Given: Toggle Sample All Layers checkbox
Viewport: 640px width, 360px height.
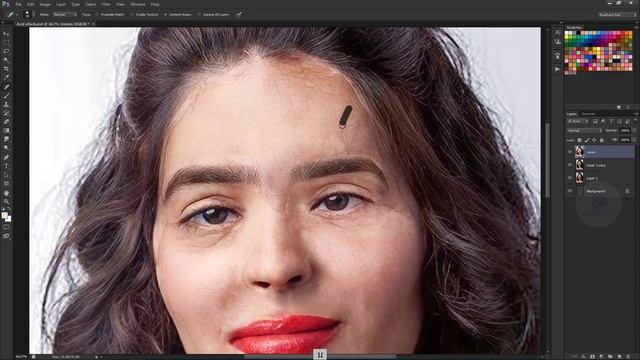Looking at the screenshot, I should coord(213,14).
